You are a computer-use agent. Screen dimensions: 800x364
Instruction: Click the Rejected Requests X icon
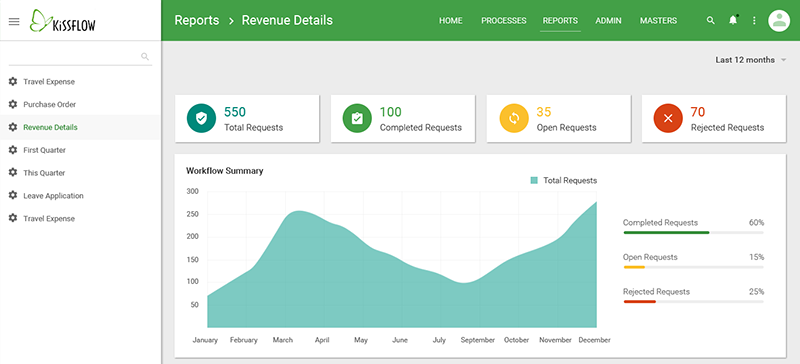pyautogui.click(x=668, y=118)
